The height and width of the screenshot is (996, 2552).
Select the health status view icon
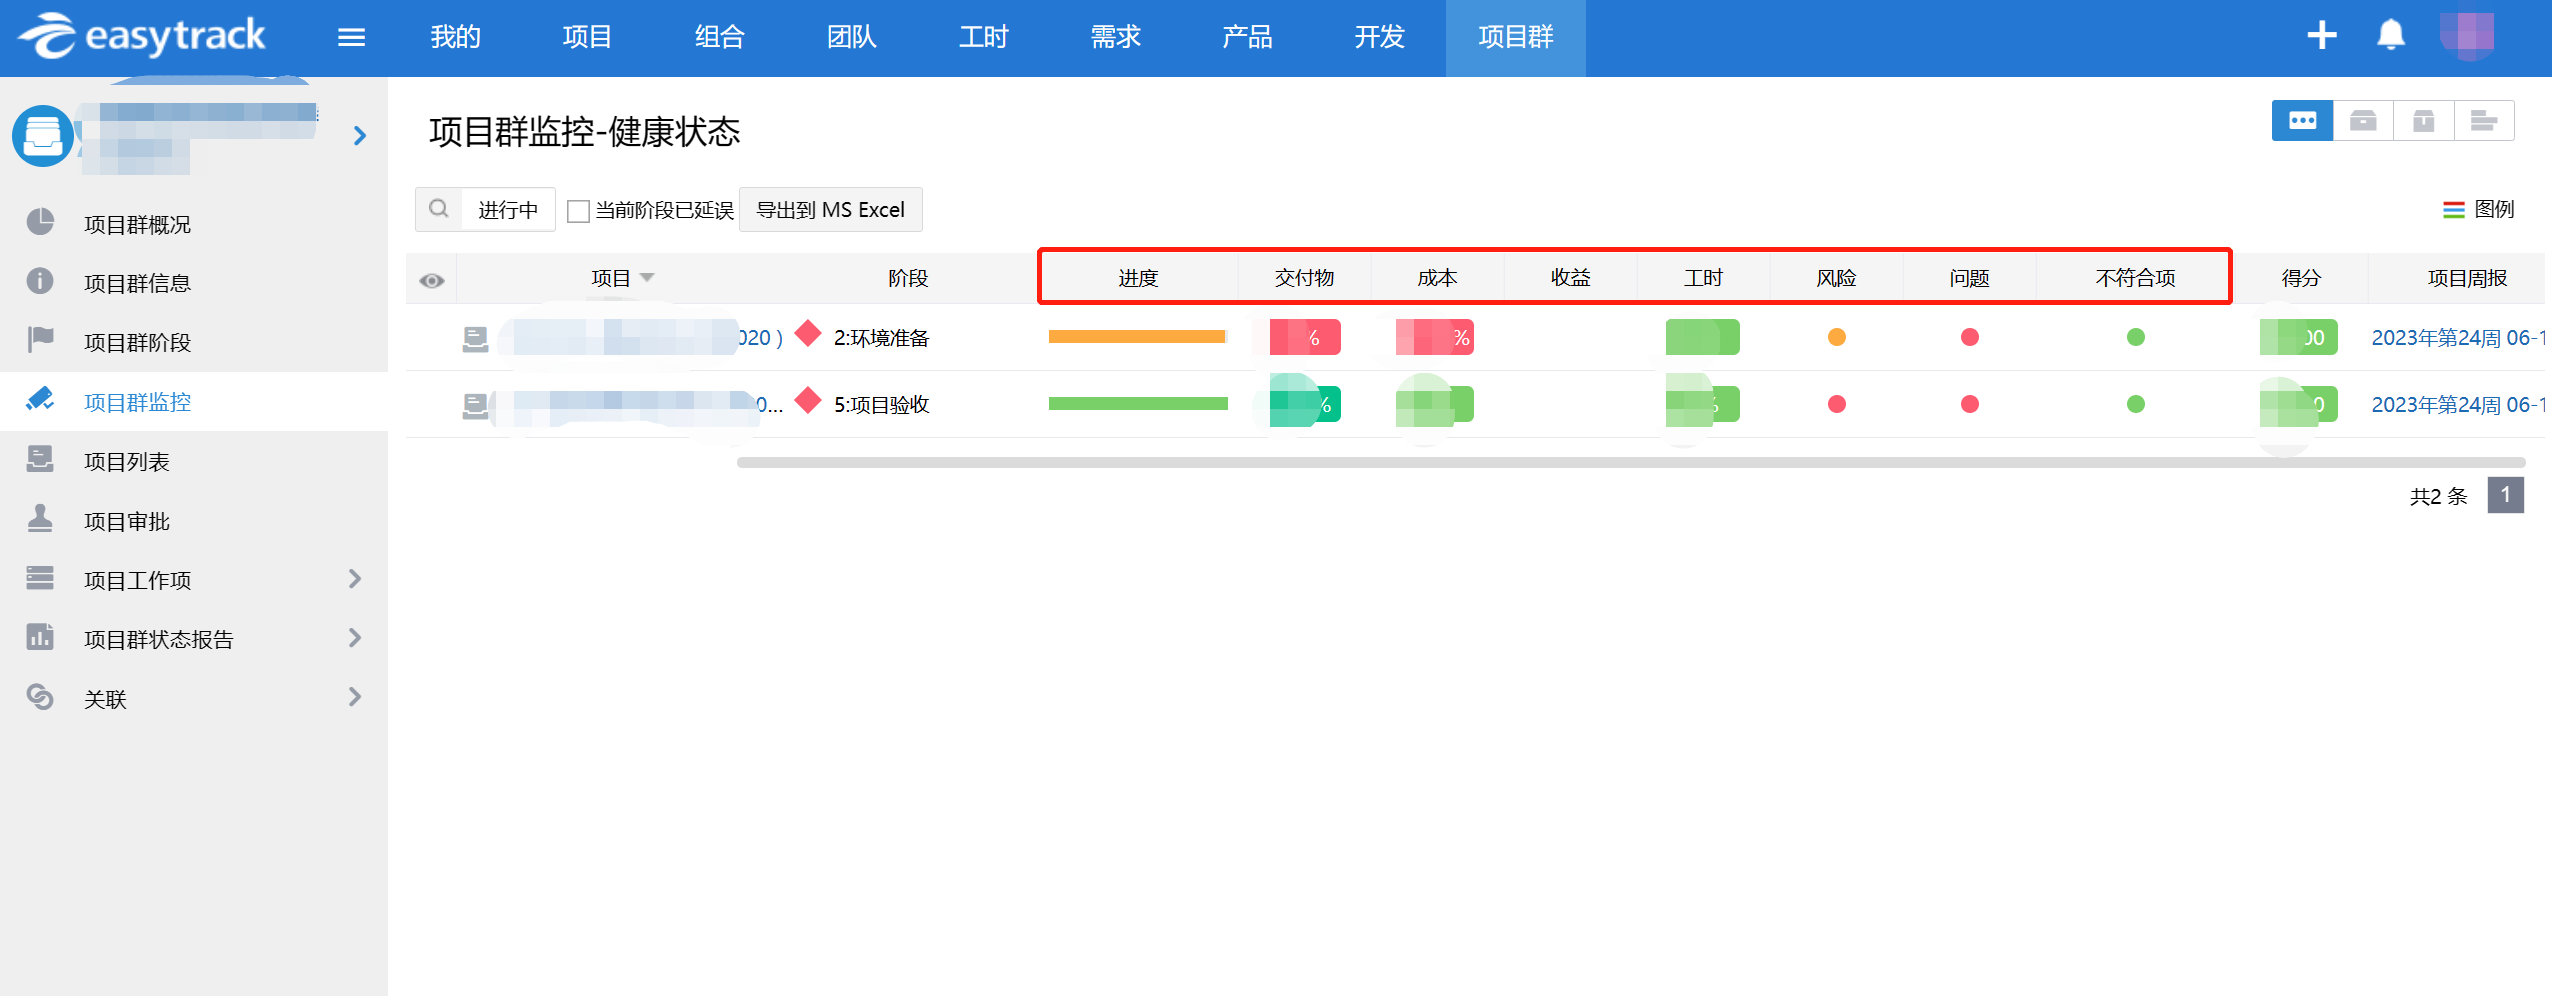[x=2302, y=121]
